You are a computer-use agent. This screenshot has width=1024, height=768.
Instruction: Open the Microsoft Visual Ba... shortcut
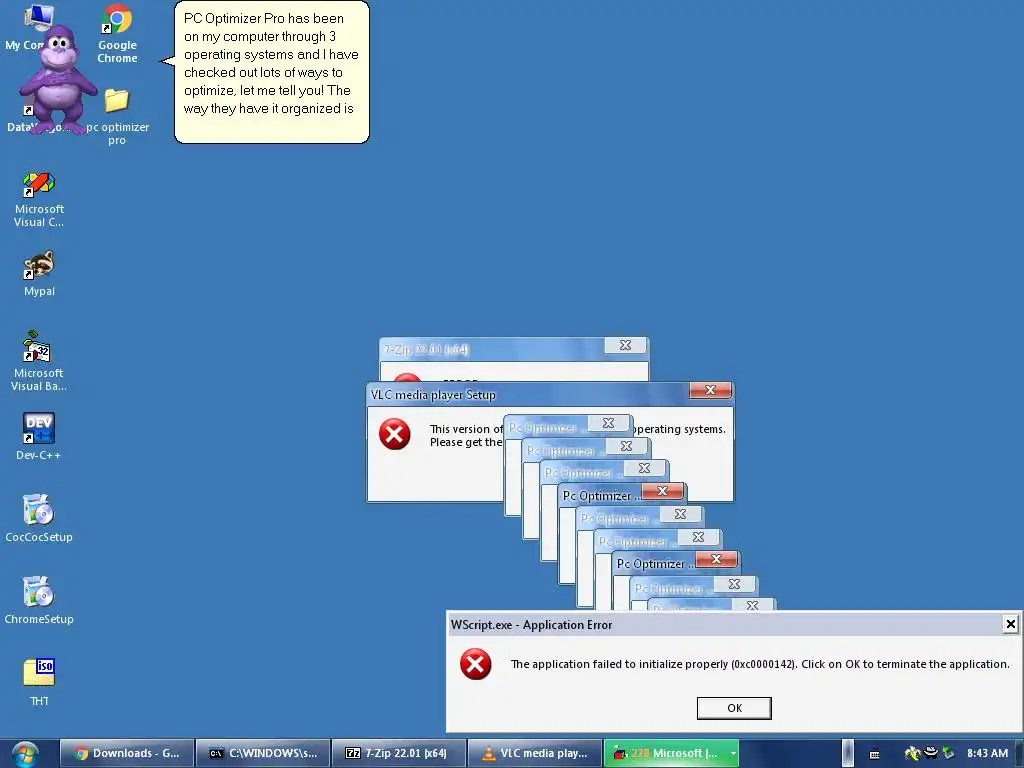point(39,361)
